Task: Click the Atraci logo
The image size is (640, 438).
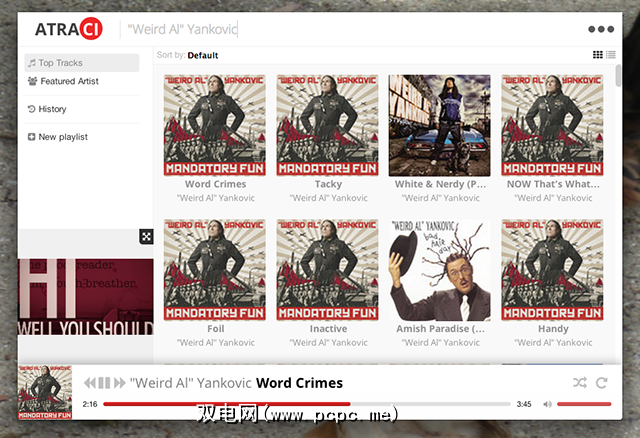Action: coord(69,29)
